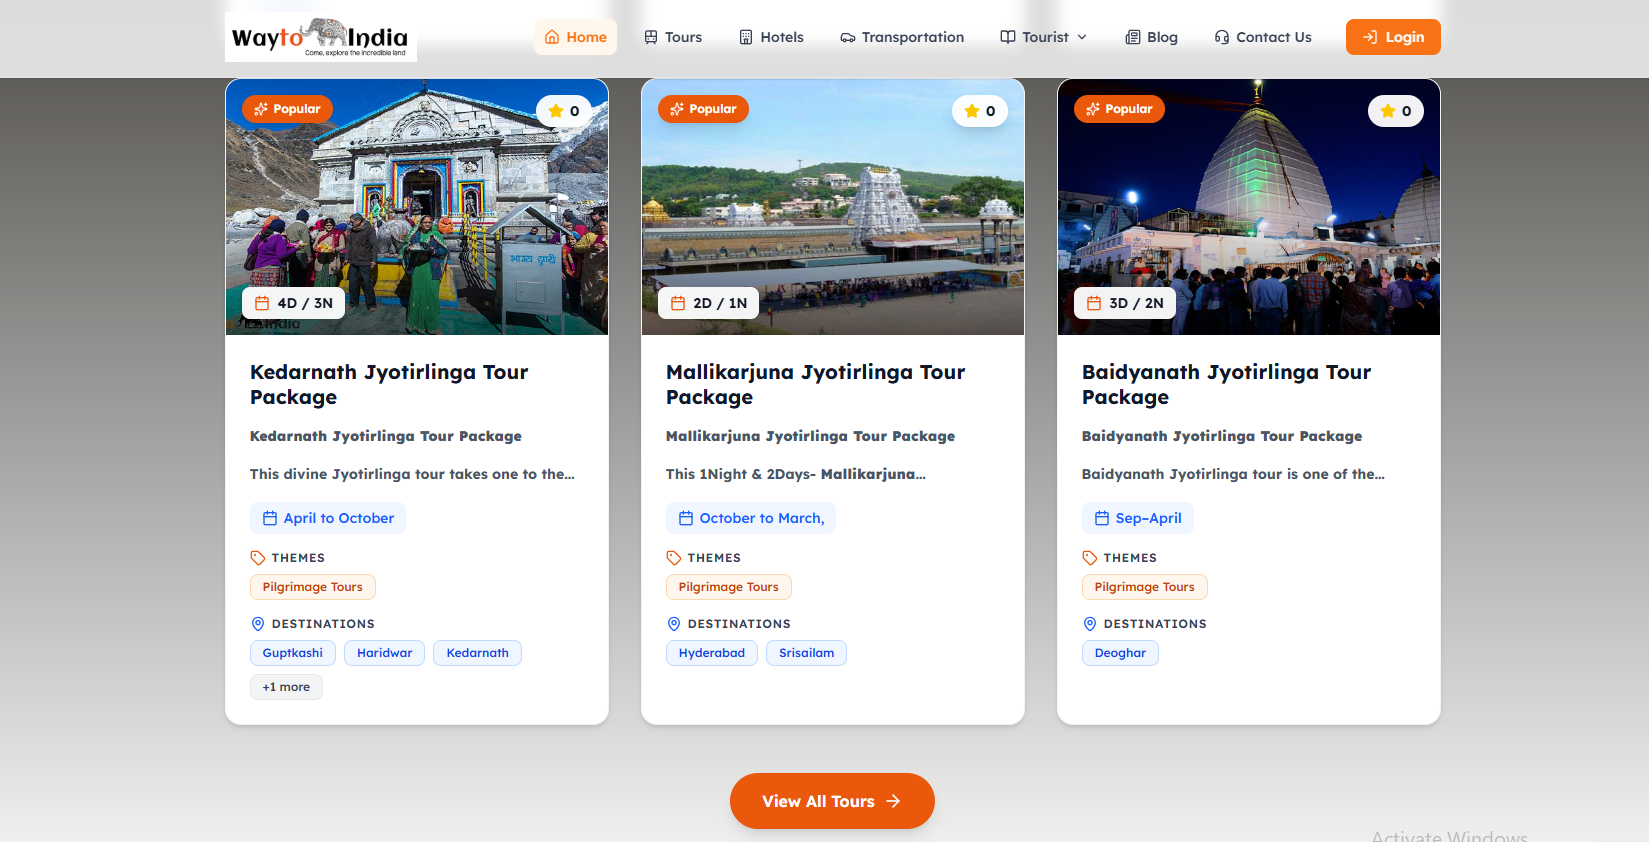This screenshot has width=1649, height=842.
Task: Click the 2D / 1N duration badge
Action: (708, 303)
